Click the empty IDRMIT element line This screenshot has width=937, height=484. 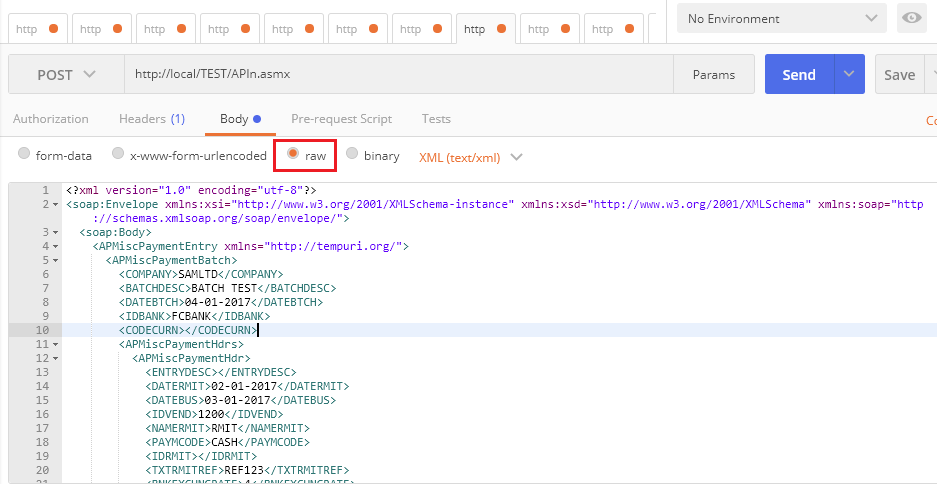coord(201,457)
